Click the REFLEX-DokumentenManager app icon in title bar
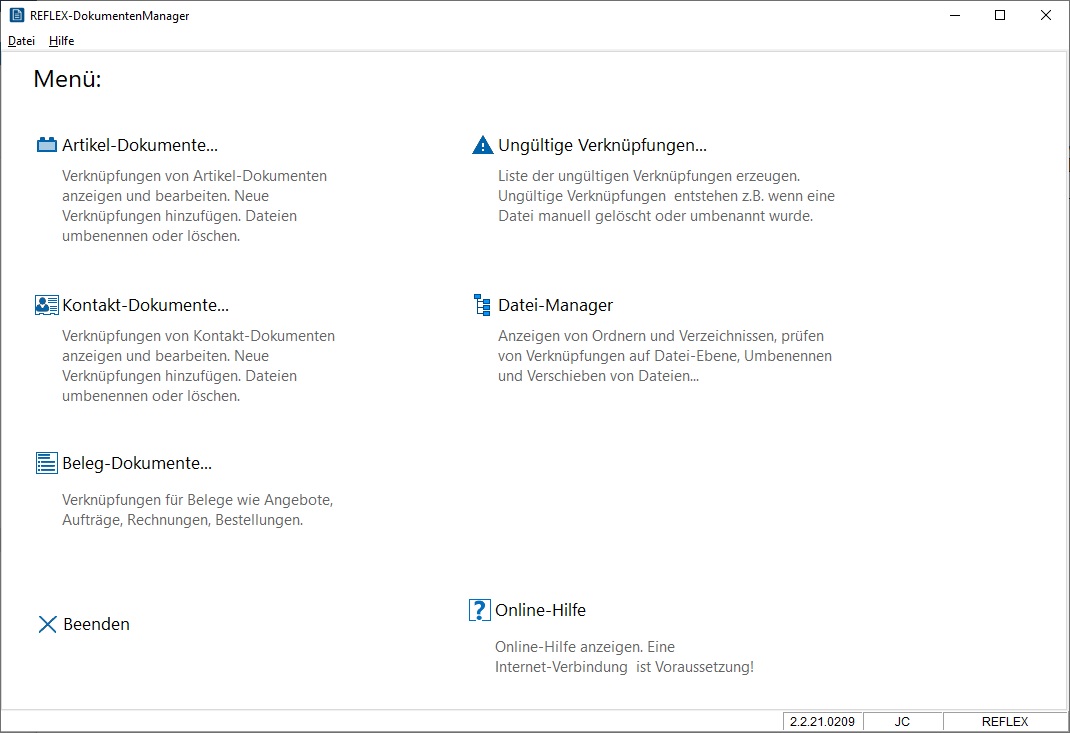 16,15
